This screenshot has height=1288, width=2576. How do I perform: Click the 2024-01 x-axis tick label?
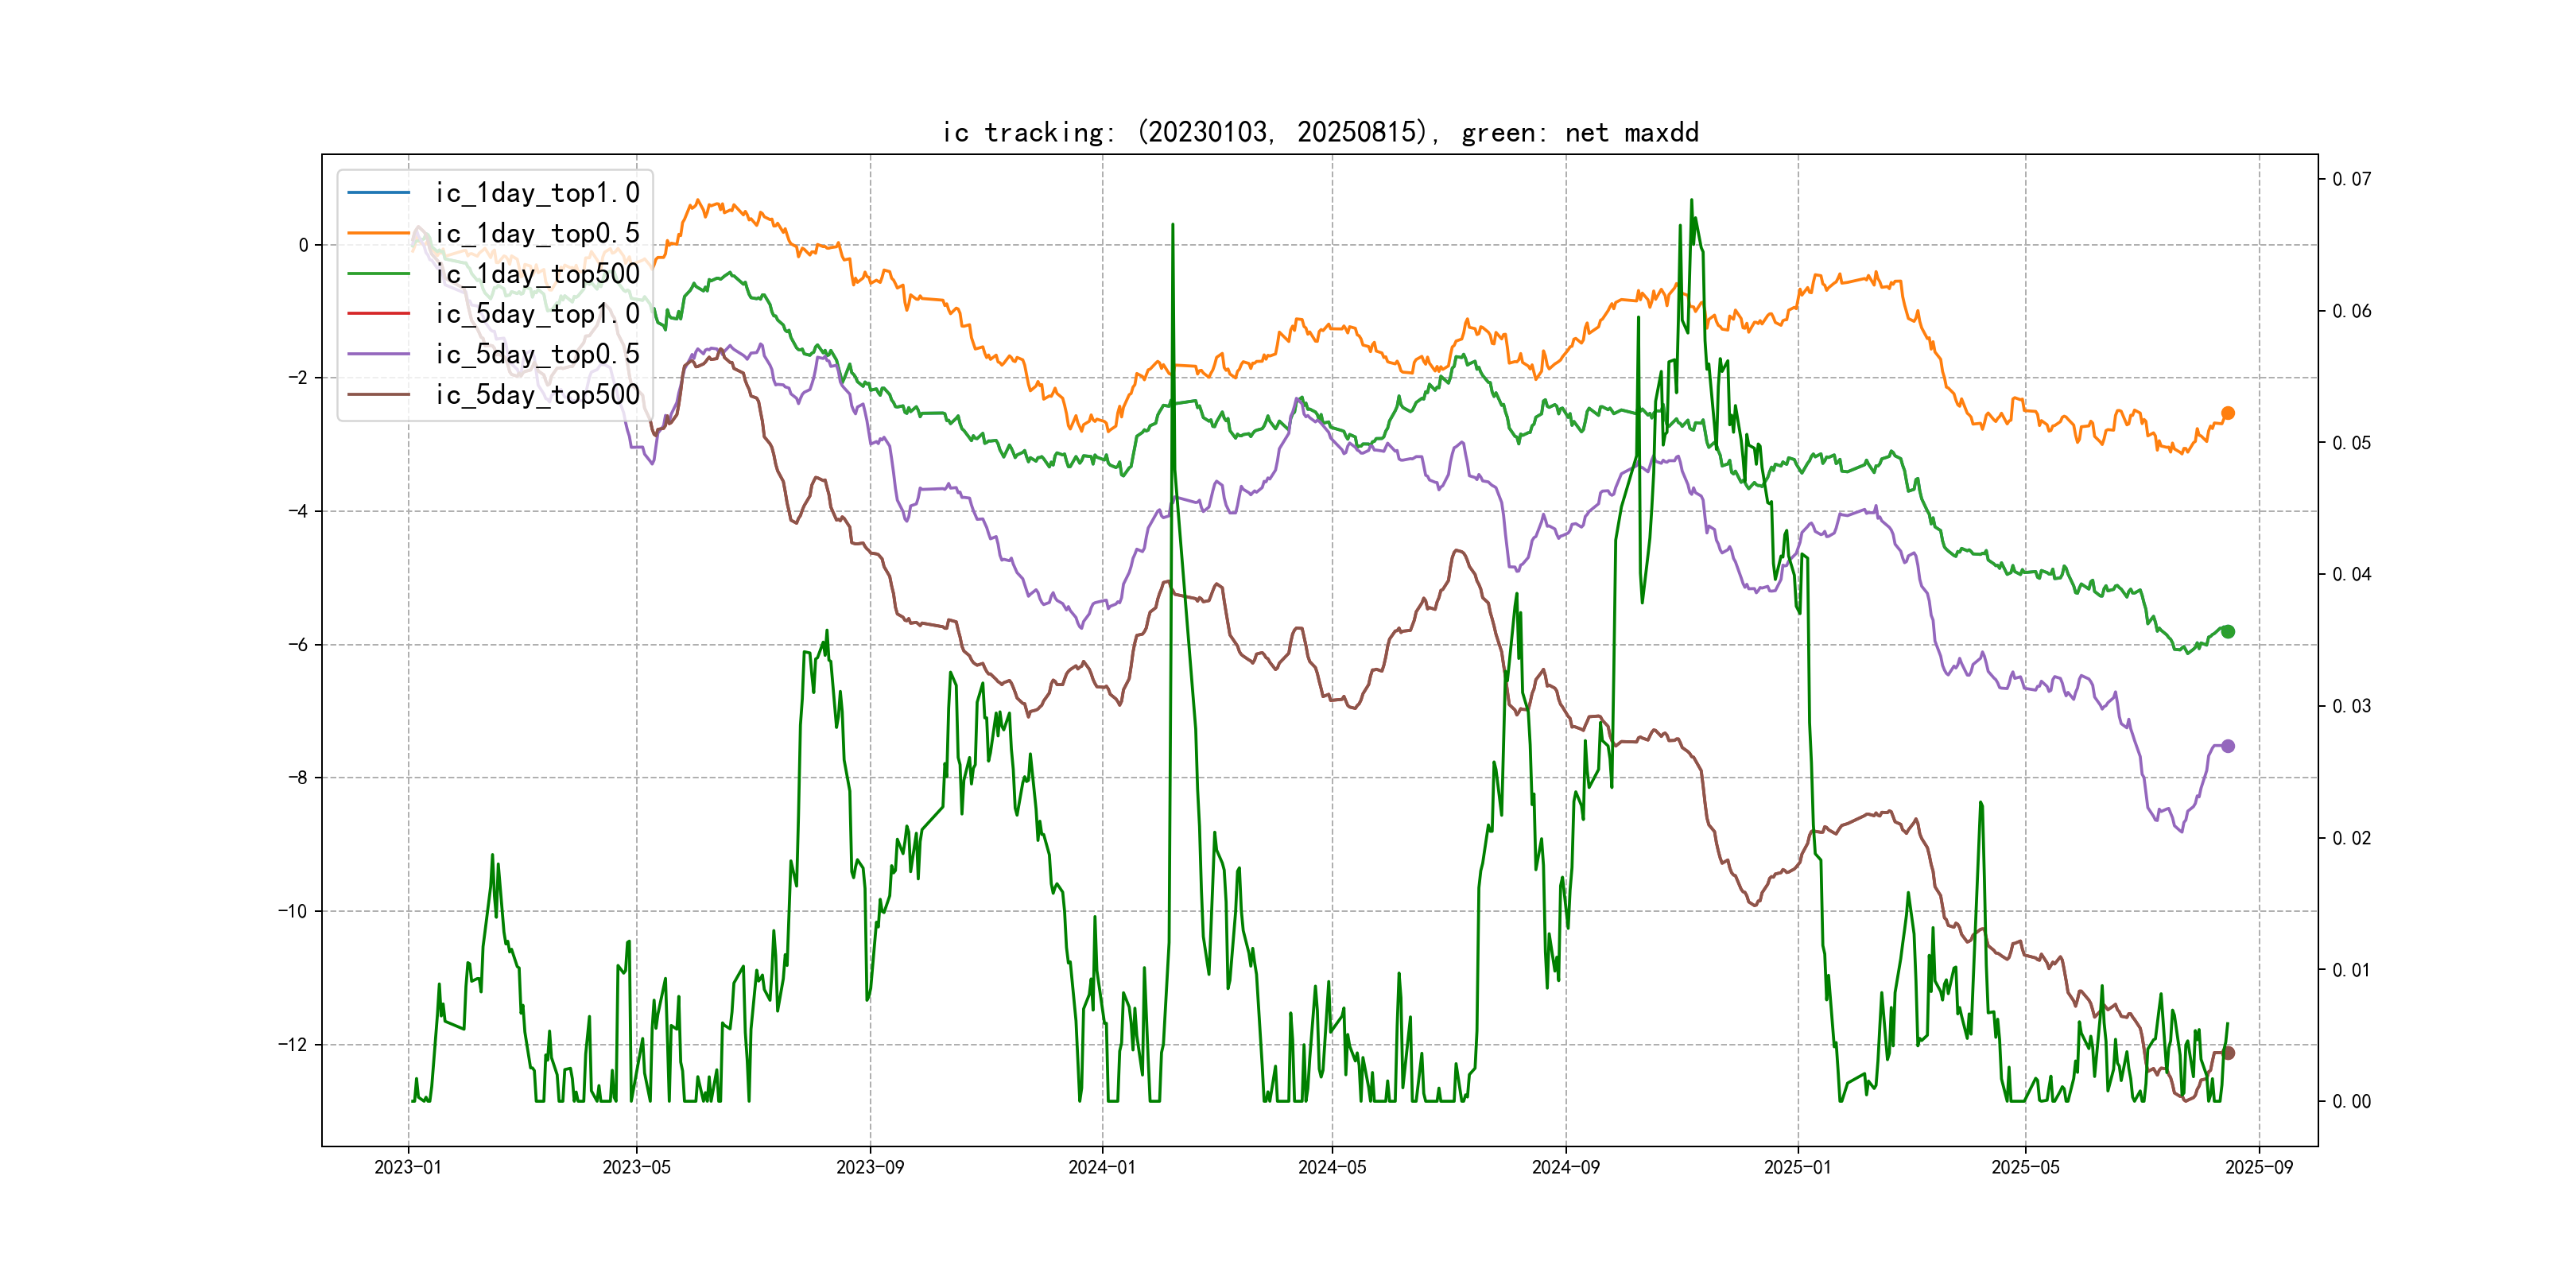(1102, 1167)
